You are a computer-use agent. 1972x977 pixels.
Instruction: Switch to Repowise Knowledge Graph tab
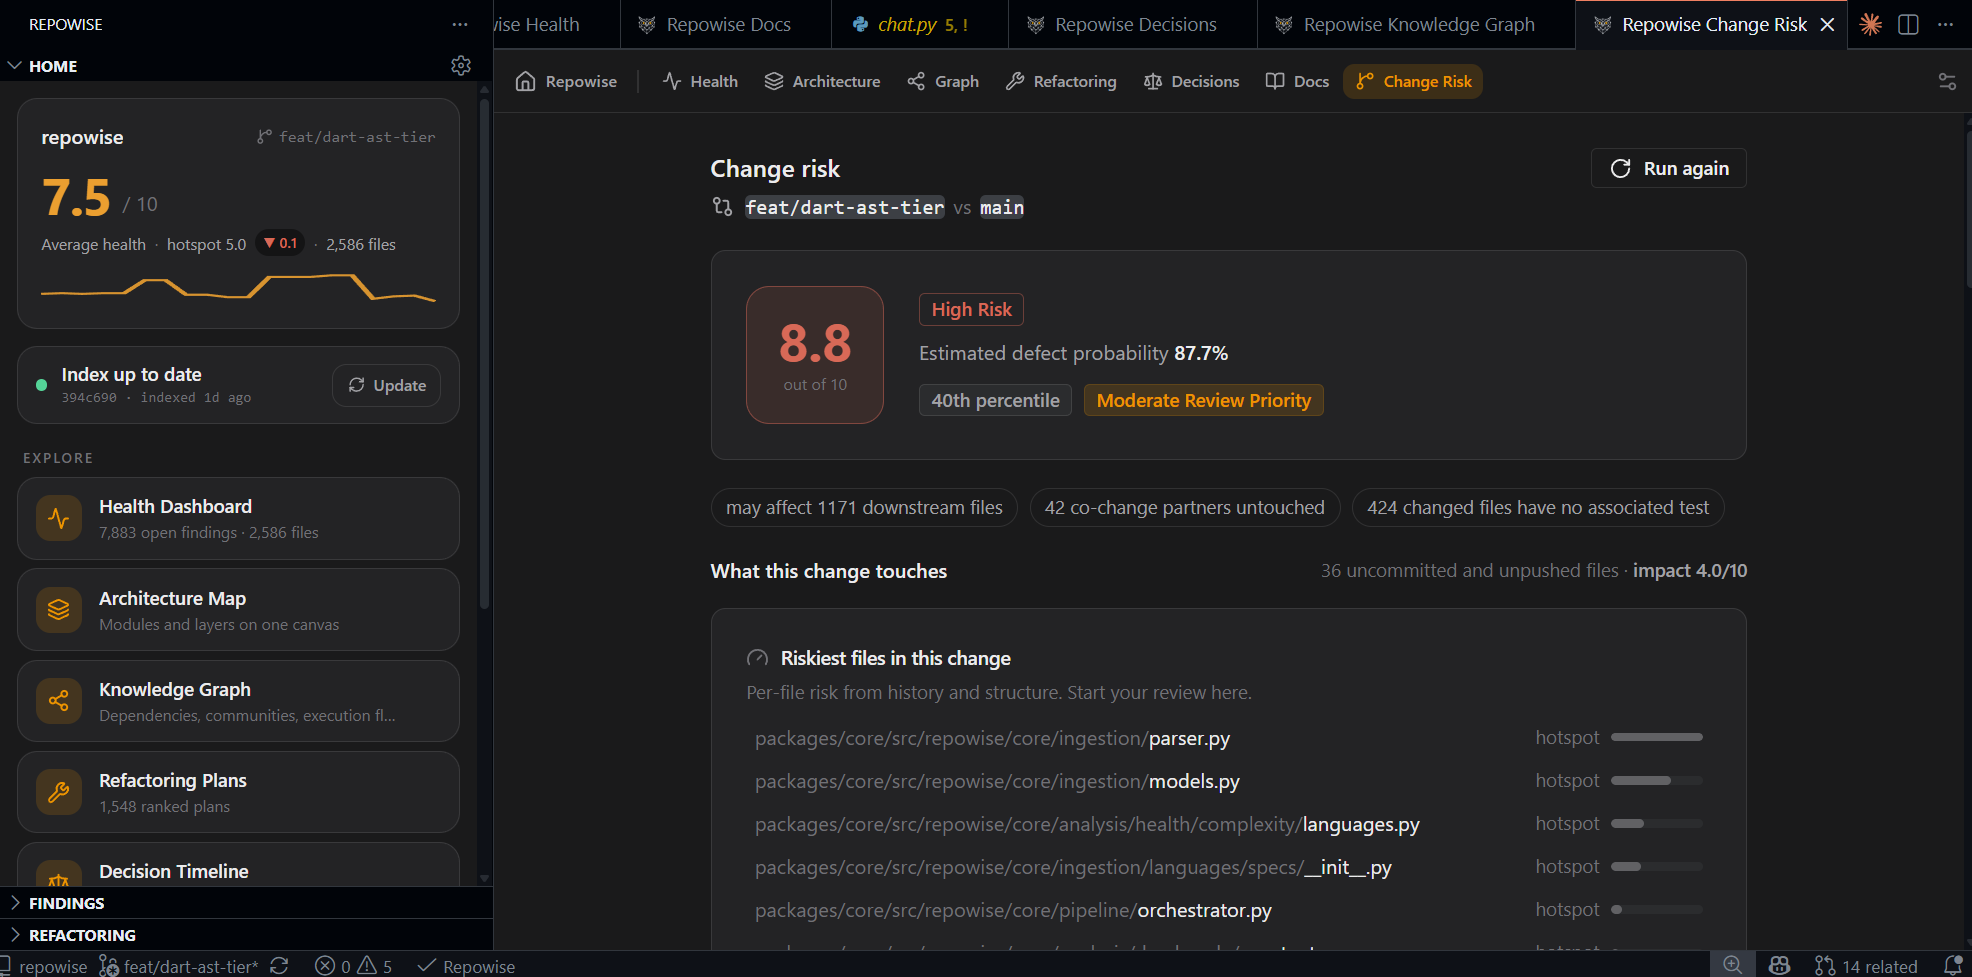1416,24
